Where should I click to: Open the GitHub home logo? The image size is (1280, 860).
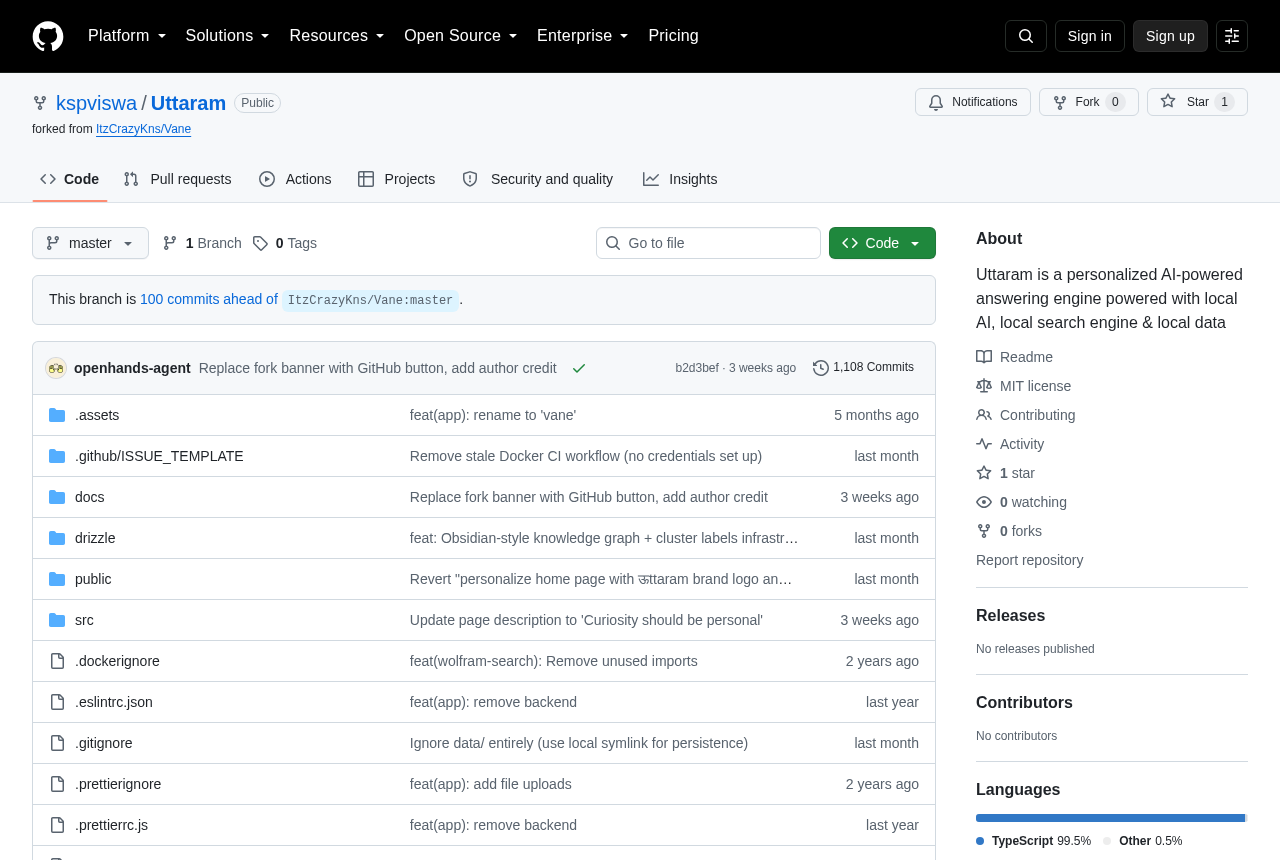tap(48, 36)
